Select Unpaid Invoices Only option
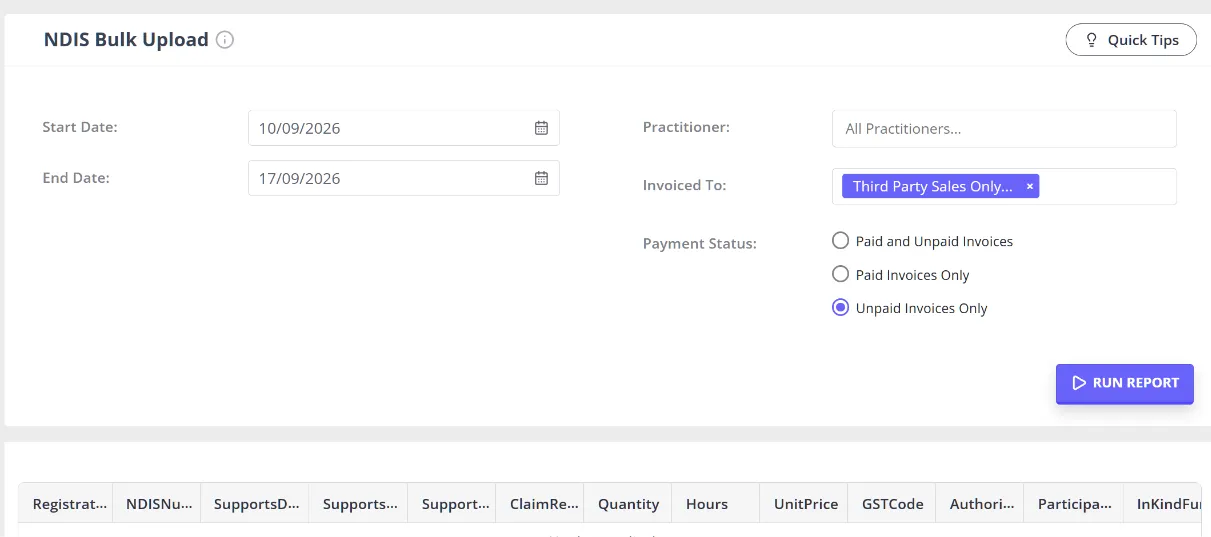 [x=841, y=308]
